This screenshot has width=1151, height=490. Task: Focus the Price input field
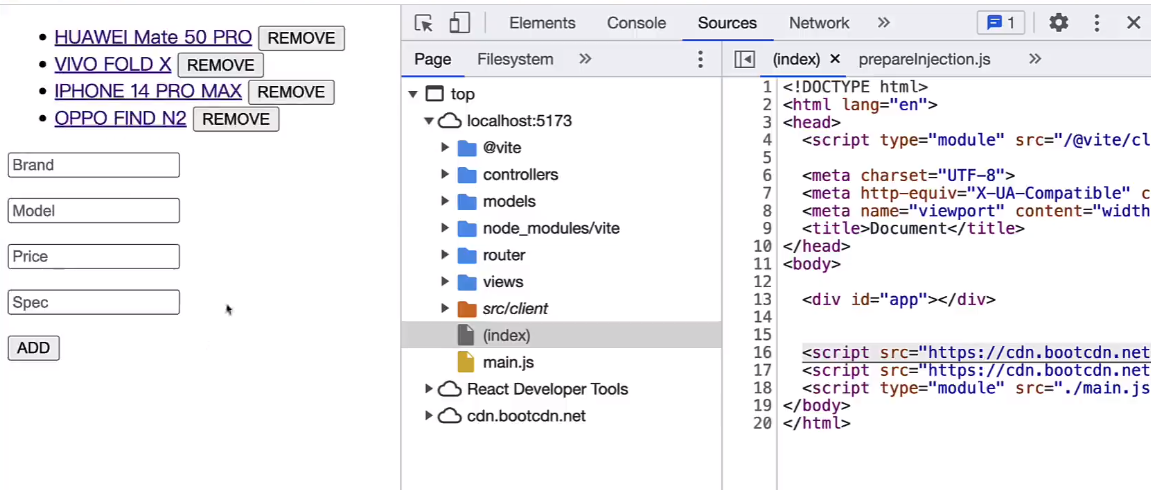[93, 257]
